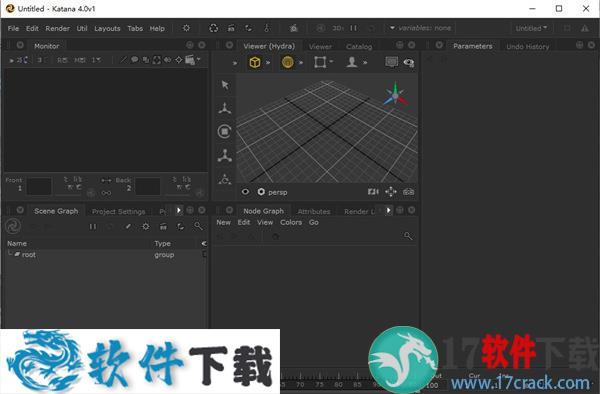This screenshot has height=394, width=600.
Task: Click the Node Graph magnifier search icon
Action: coord(408,236)
